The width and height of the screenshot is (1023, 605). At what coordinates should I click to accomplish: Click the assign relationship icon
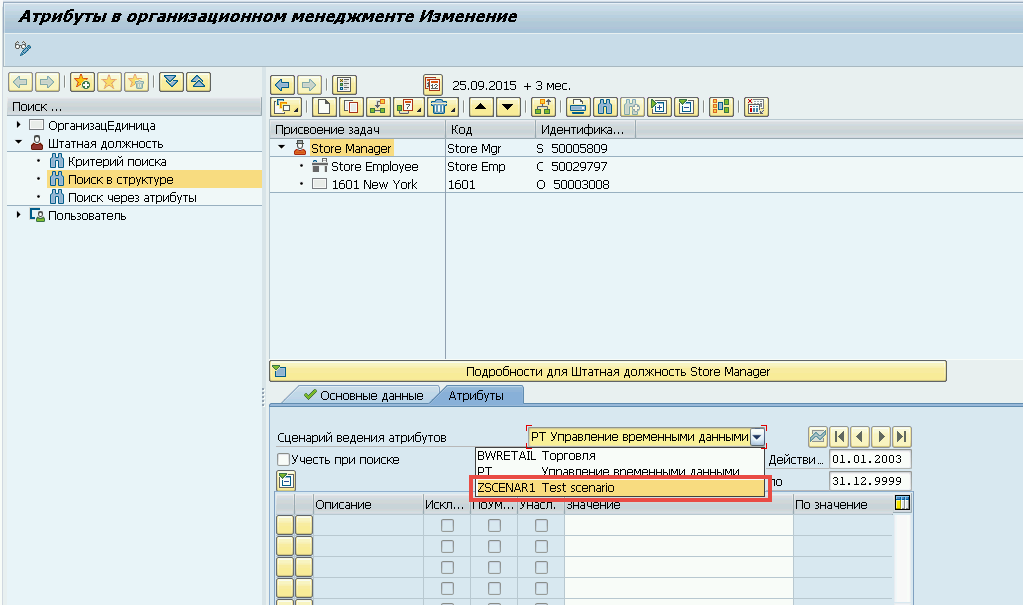pos(378,106)
